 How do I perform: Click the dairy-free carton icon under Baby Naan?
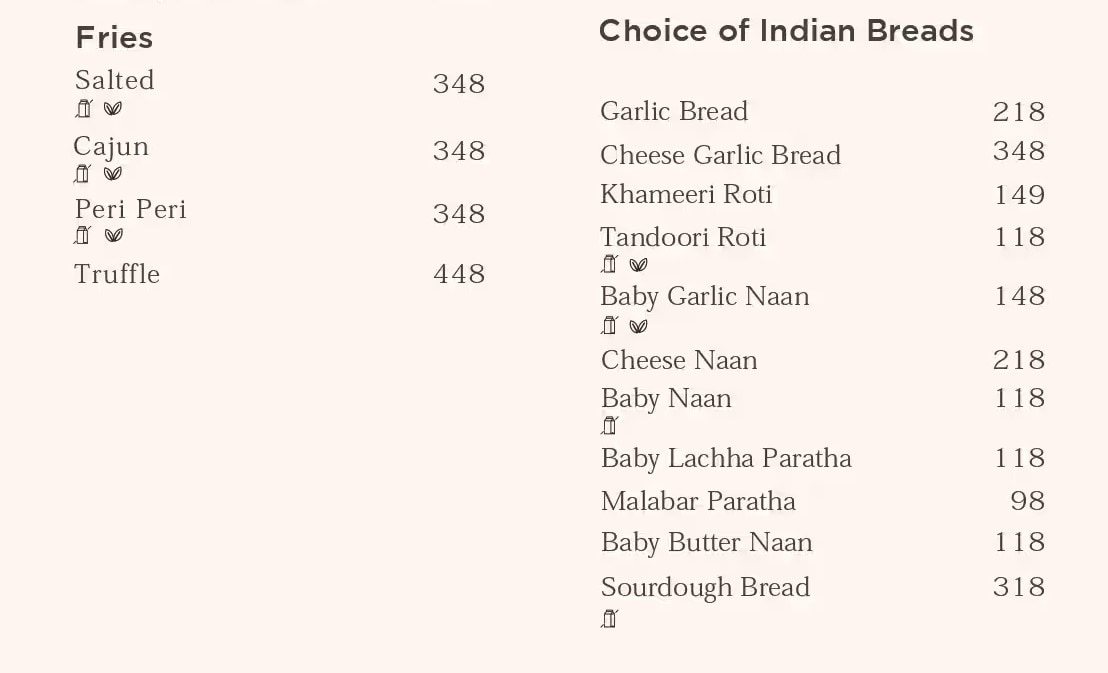(609, 426)
